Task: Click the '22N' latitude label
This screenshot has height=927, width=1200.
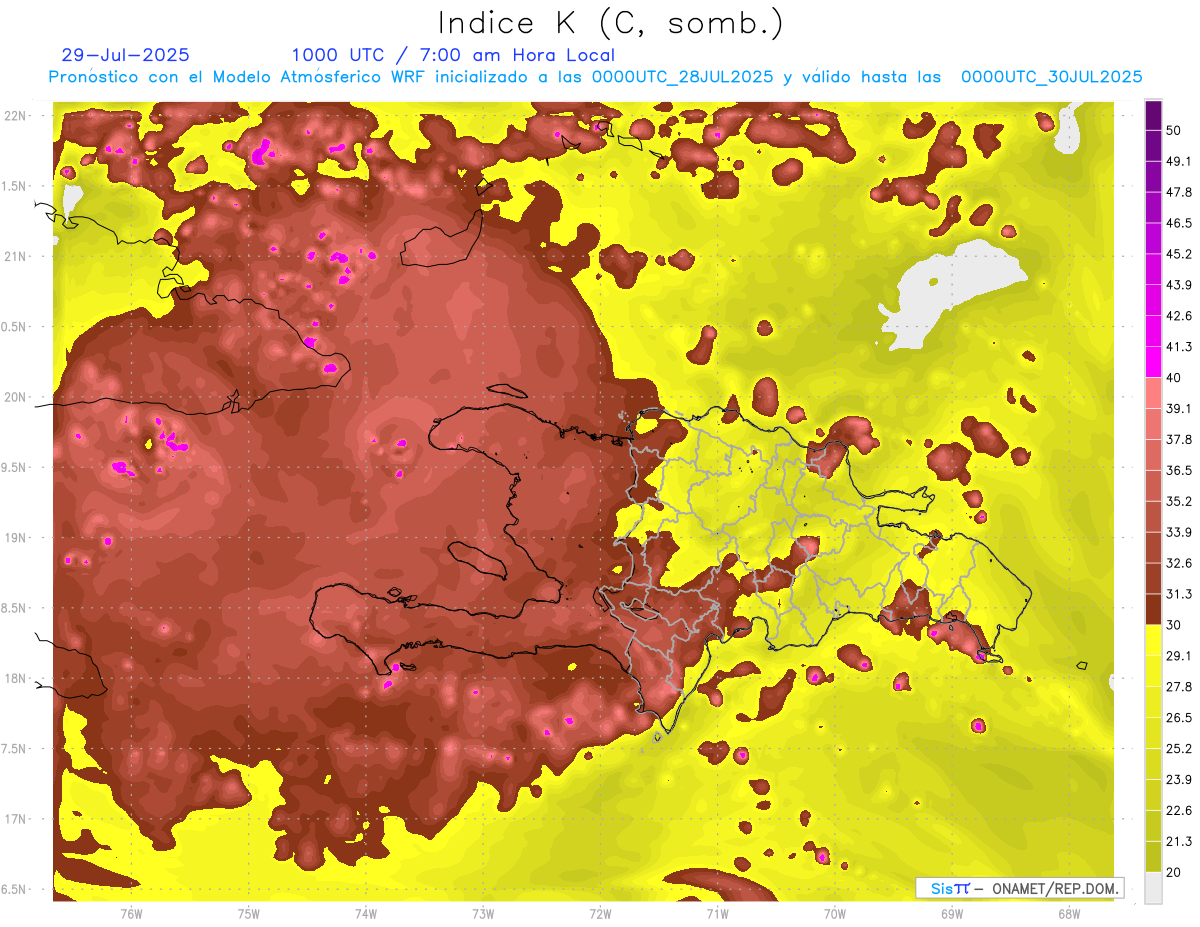Action: (16, 115)
